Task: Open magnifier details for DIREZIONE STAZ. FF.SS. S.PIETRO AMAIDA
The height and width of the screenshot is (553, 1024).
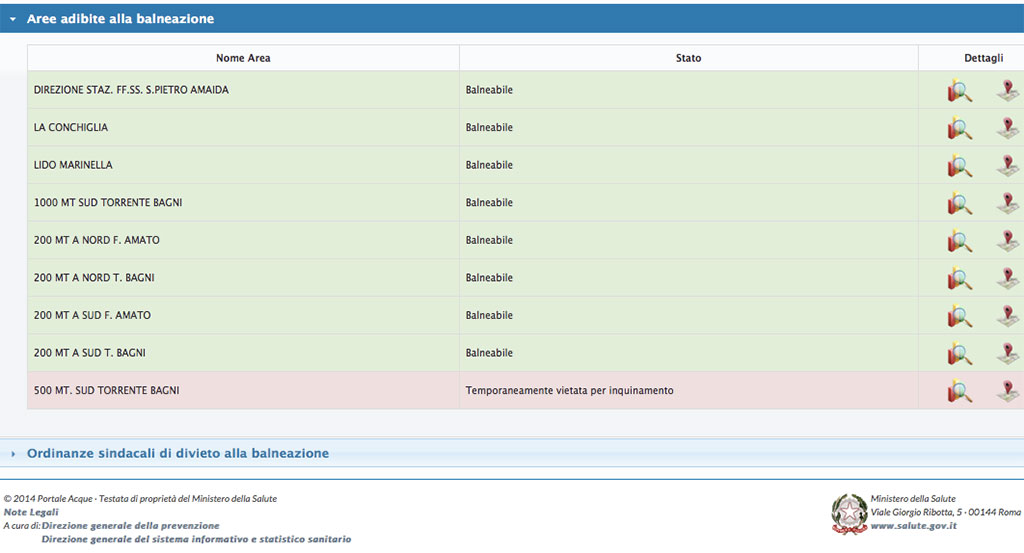Action: click(x=959, y=91)
